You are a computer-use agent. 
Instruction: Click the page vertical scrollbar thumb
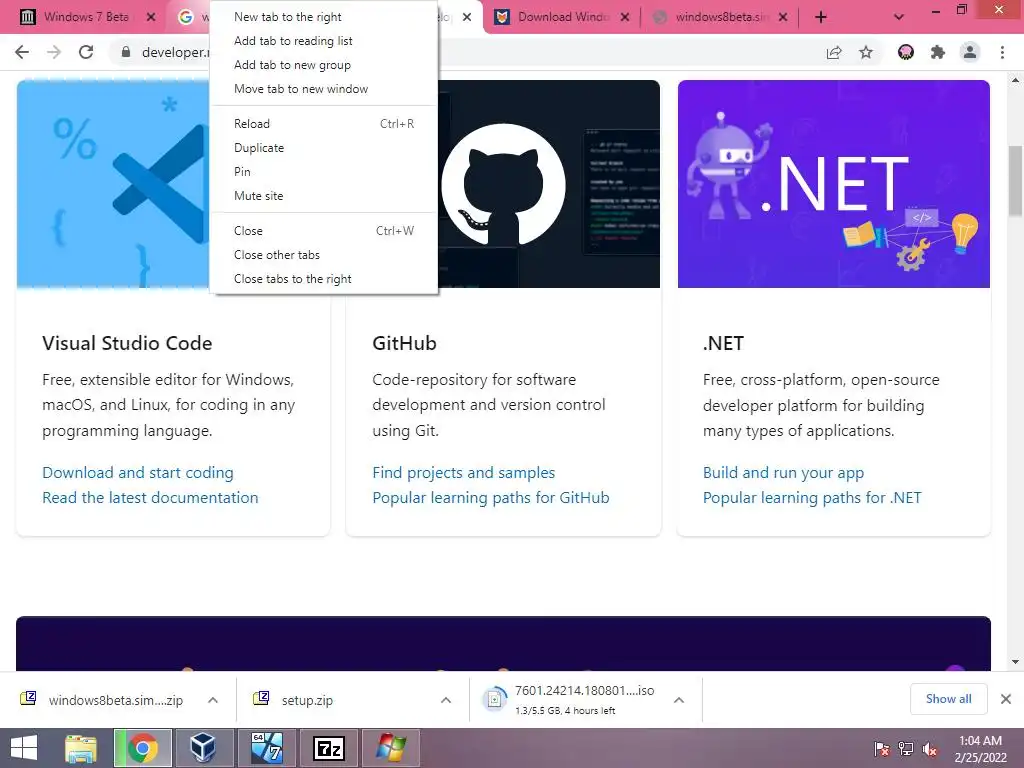pyautogui.click(x=1016, y=181)
